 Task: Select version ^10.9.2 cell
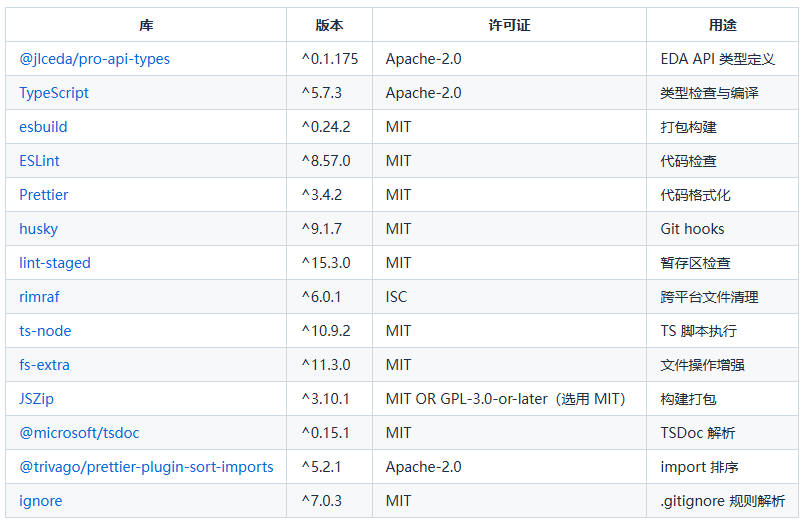[329, 330]
